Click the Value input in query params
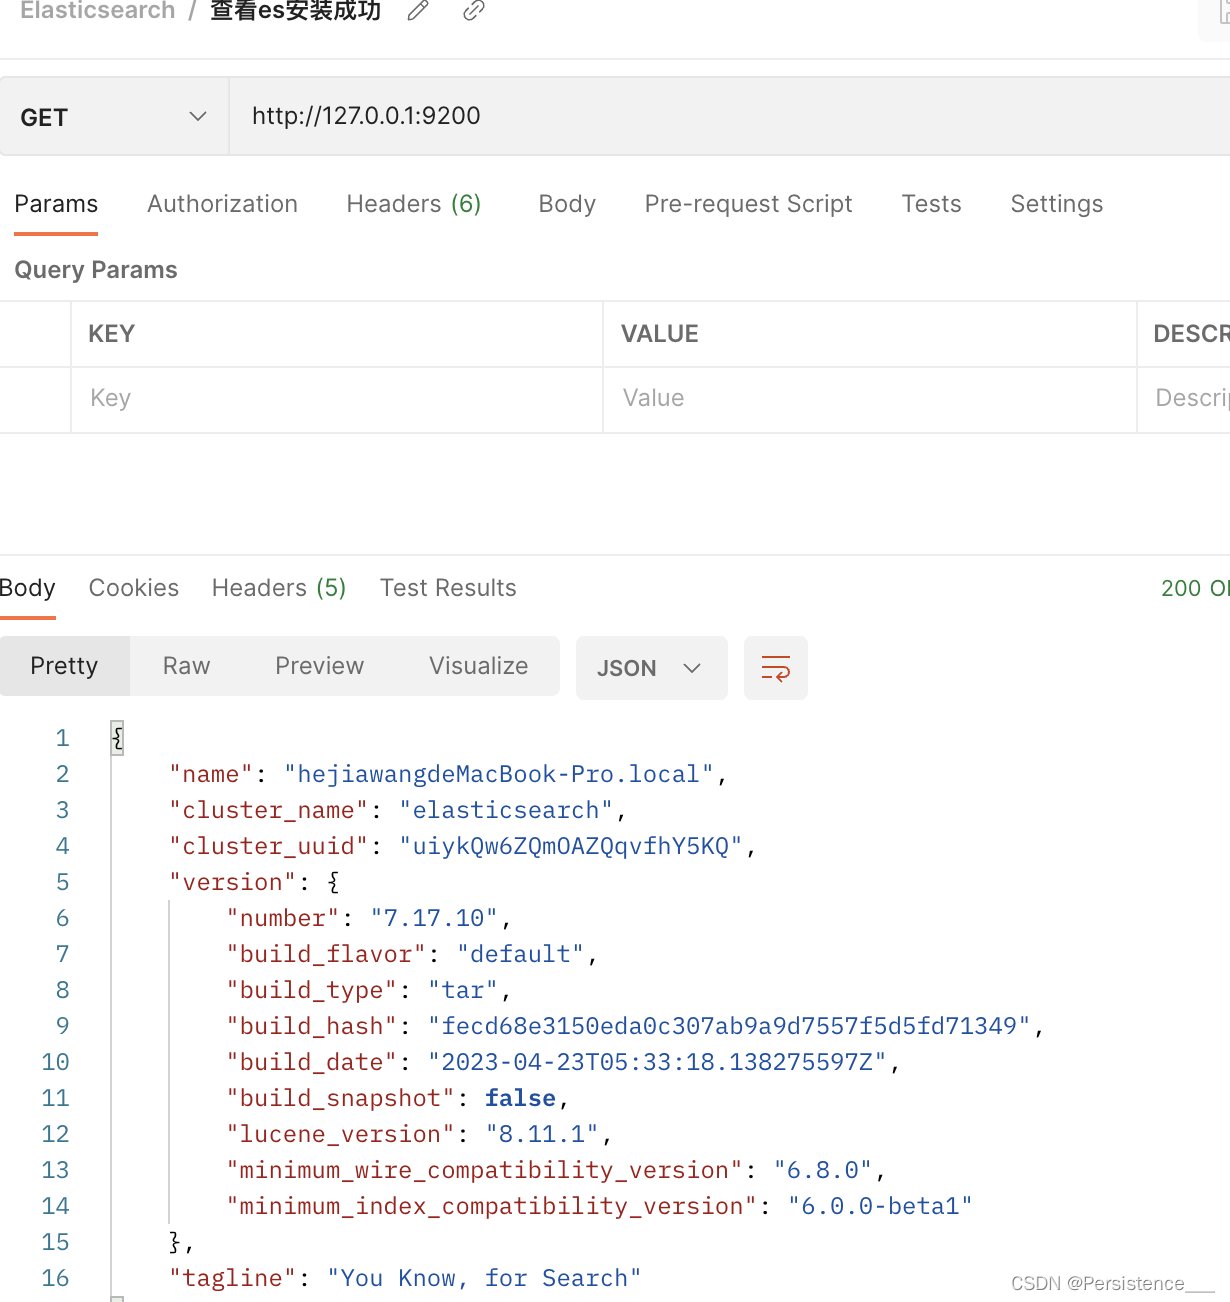1230x1302 pixels. pos(869,398)
